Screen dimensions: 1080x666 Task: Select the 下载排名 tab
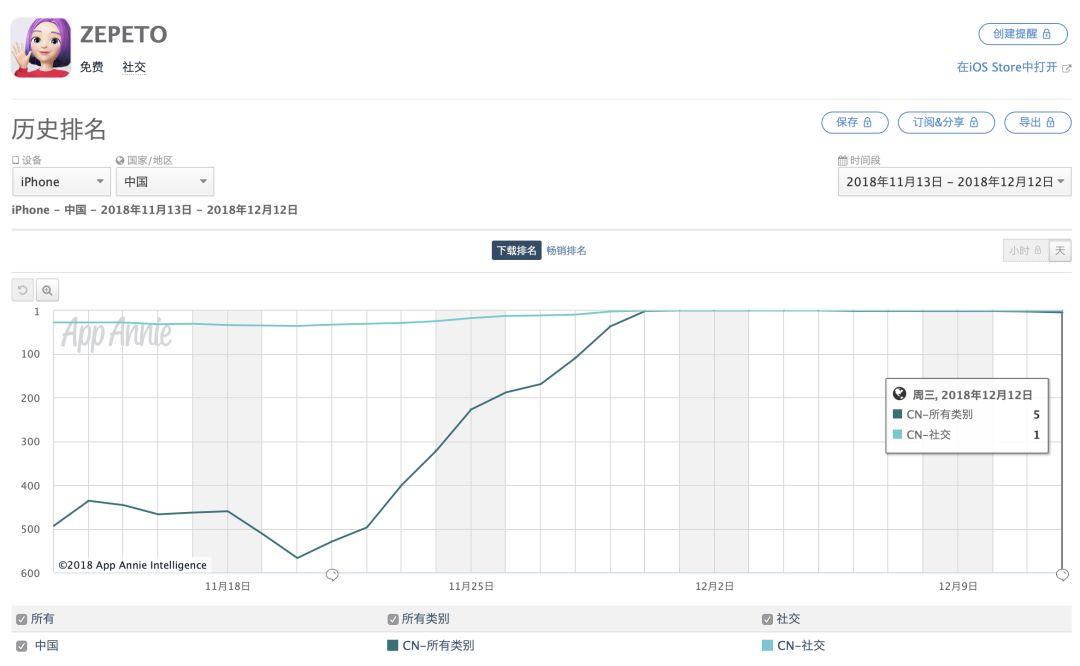tap(517, 251)
